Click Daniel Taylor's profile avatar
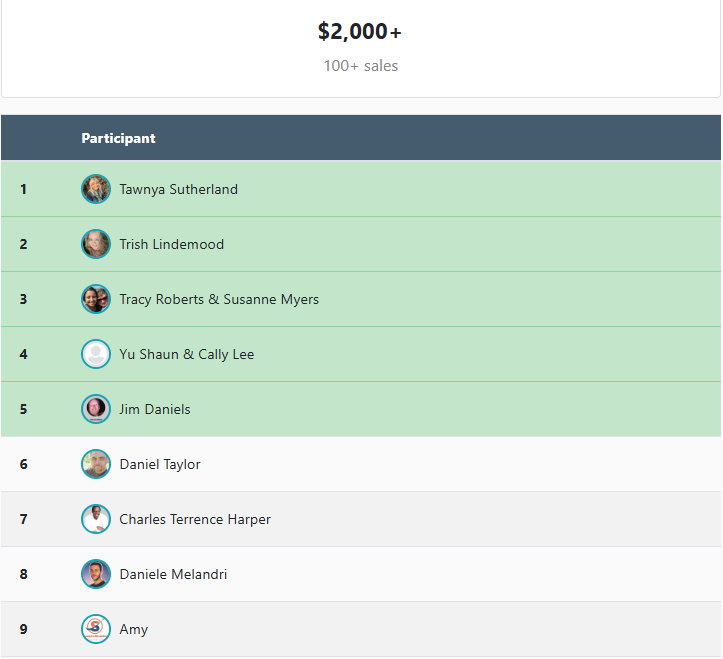This screenshot has height=659, width=723. (96, 464)
